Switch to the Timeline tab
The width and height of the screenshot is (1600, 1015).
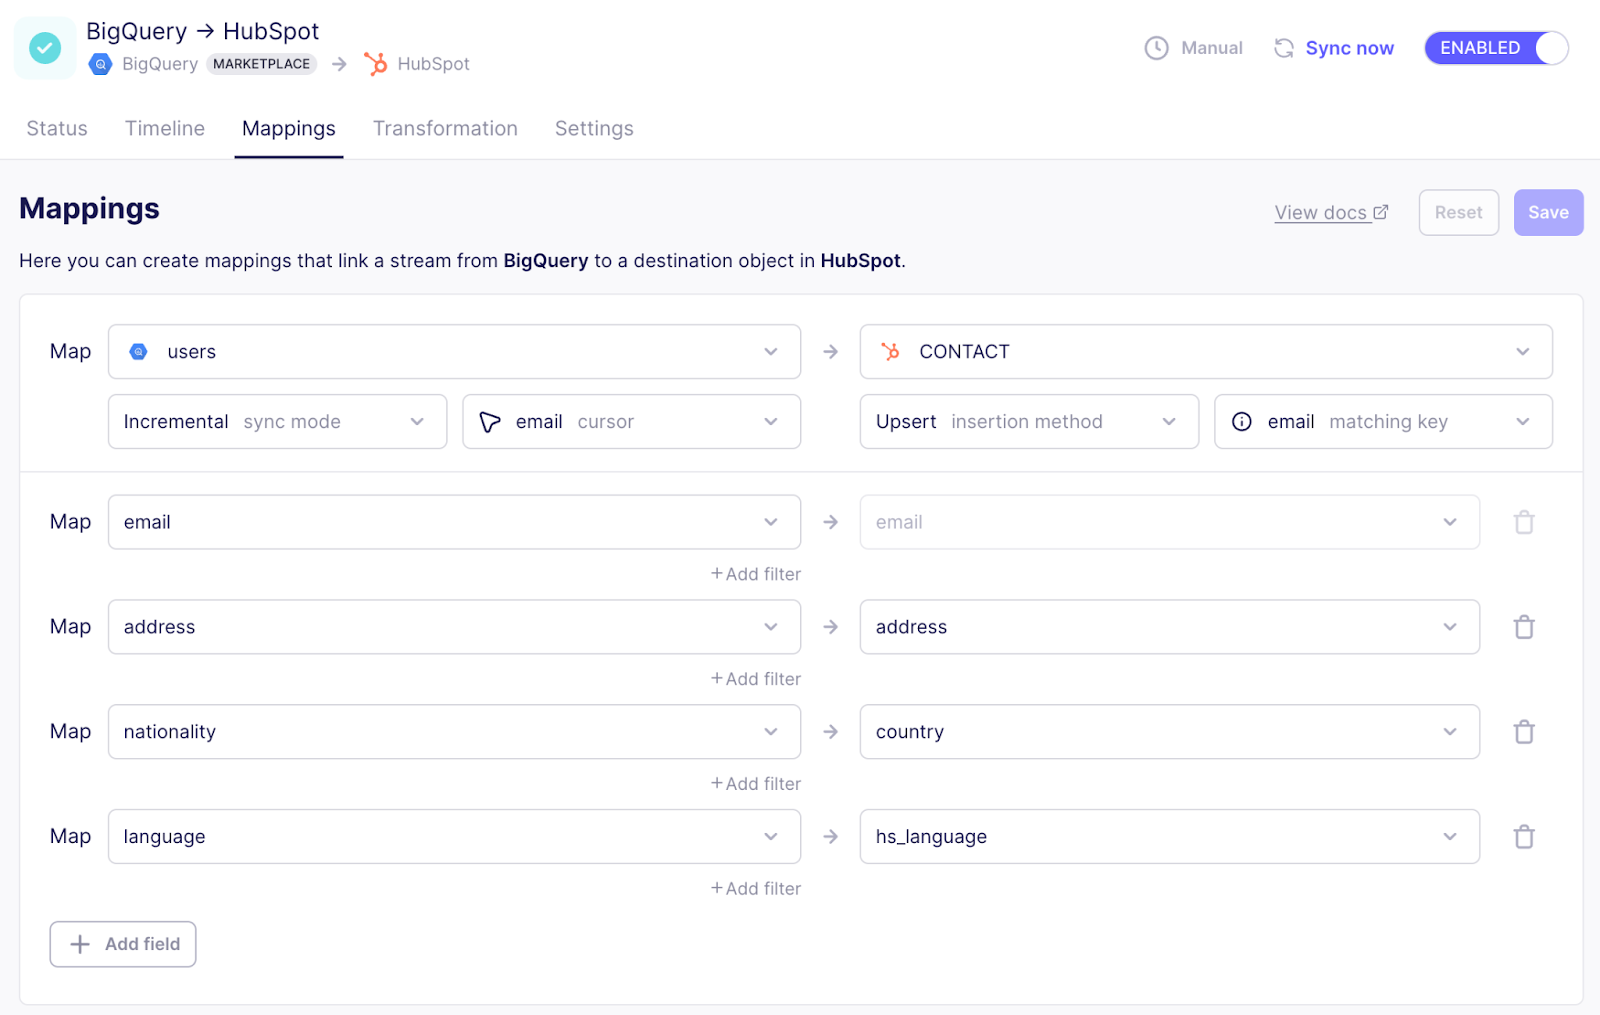(165, 129)
